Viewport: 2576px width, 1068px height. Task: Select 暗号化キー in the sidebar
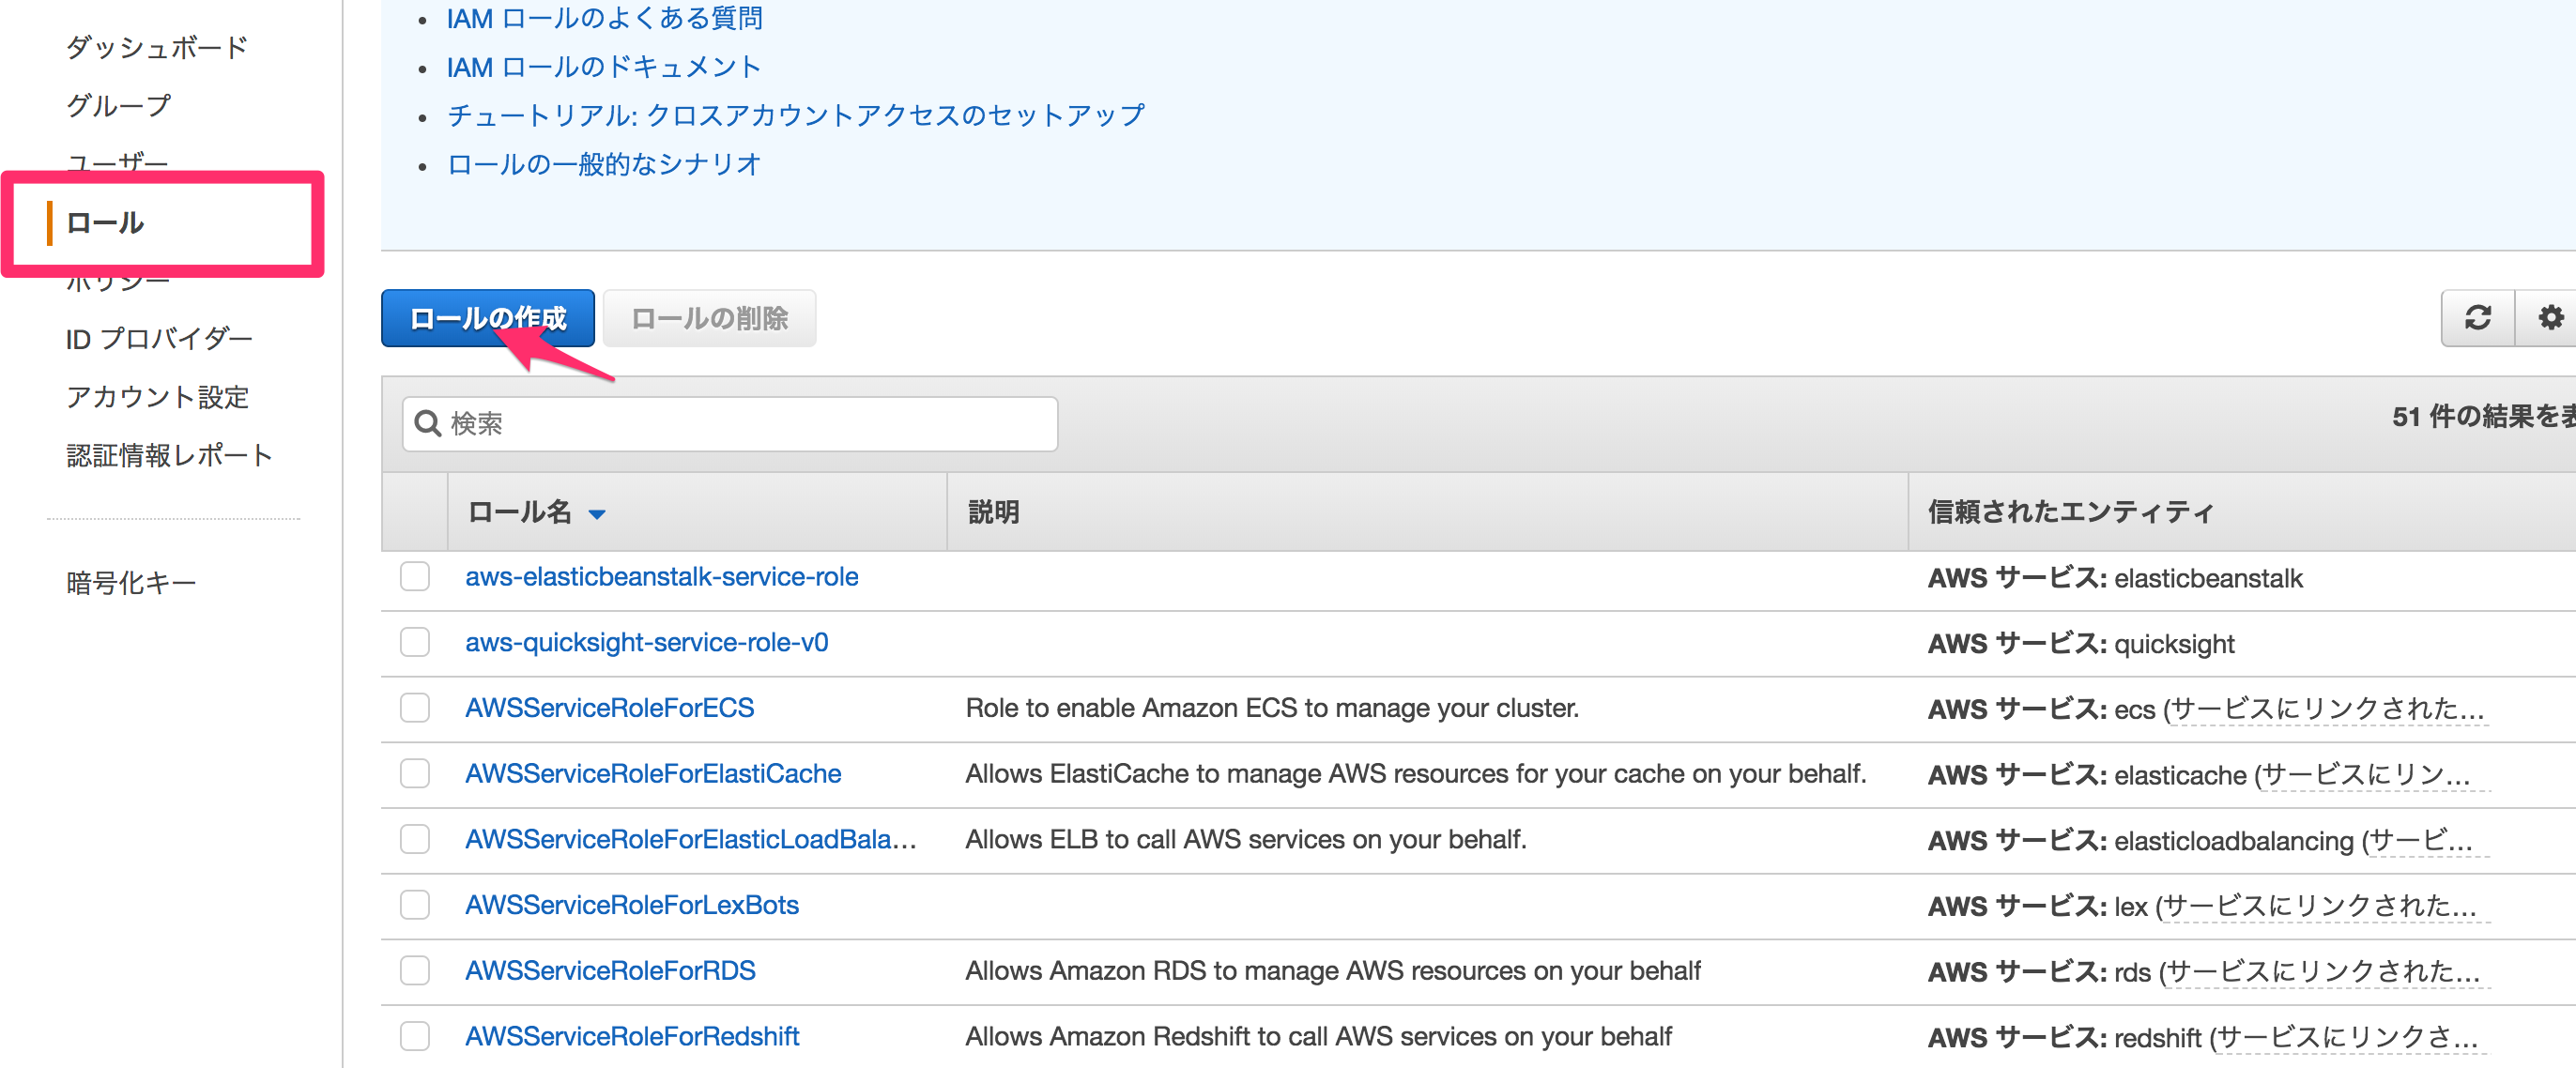click(131, 581)
